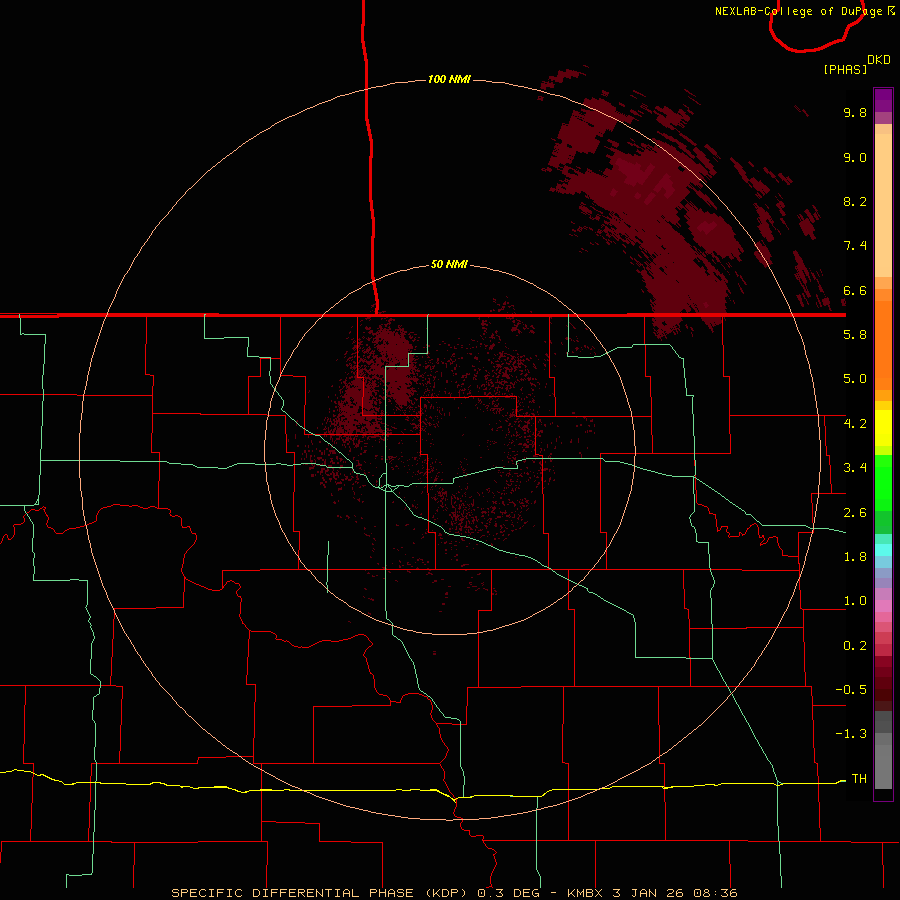
Task: Click the 1.8 scale value
Action: coord(855,557)
